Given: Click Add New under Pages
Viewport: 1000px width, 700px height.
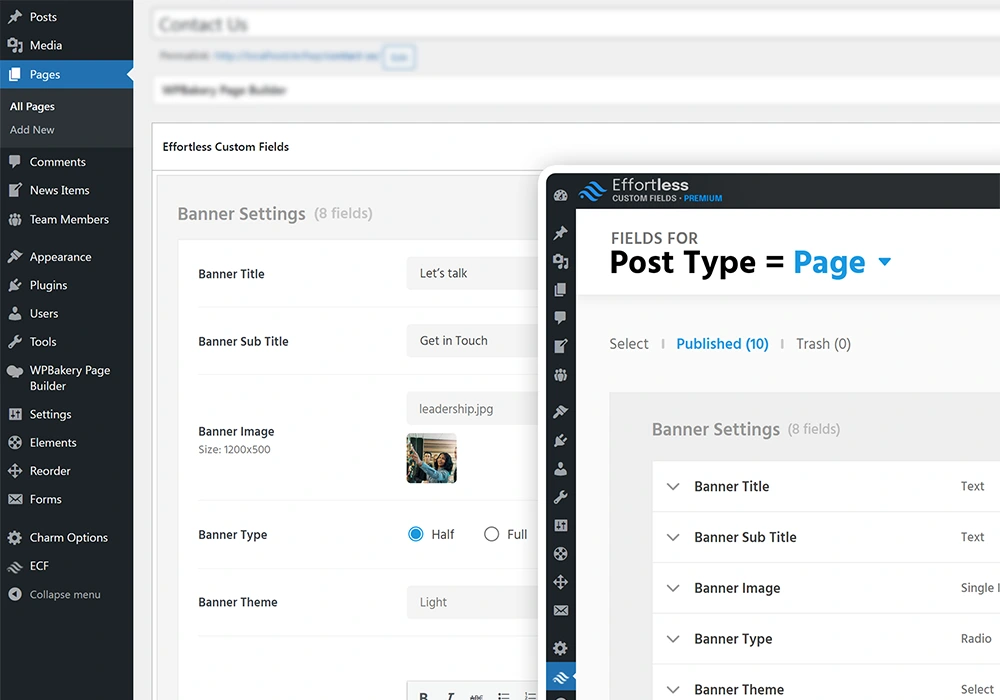Looking at the screenshot, I should coord(31,129).
